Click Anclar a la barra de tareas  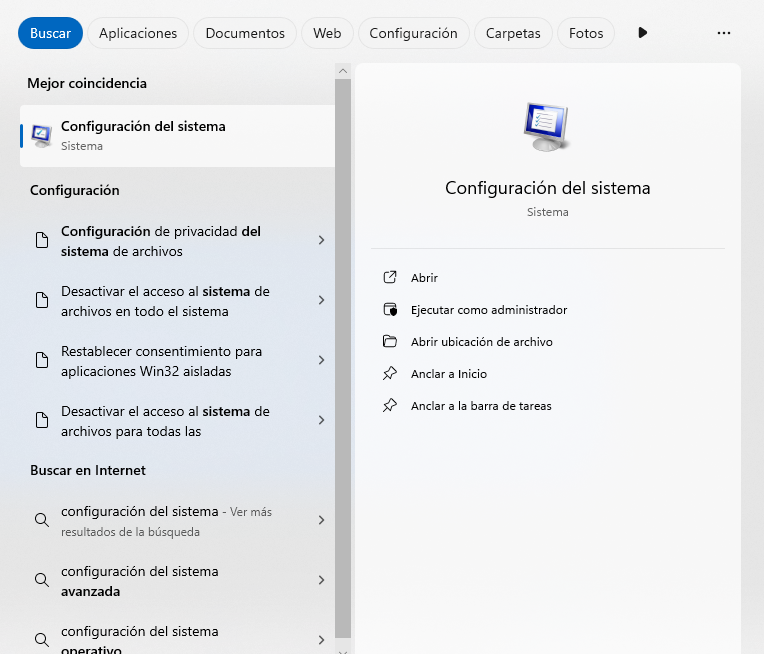pos(481,406)
